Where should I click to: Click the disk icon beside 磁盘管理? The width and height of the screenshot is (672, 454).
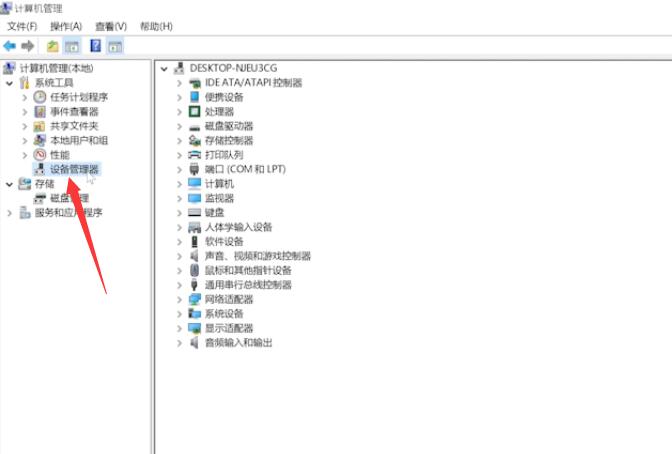click(x=40, y=198)
